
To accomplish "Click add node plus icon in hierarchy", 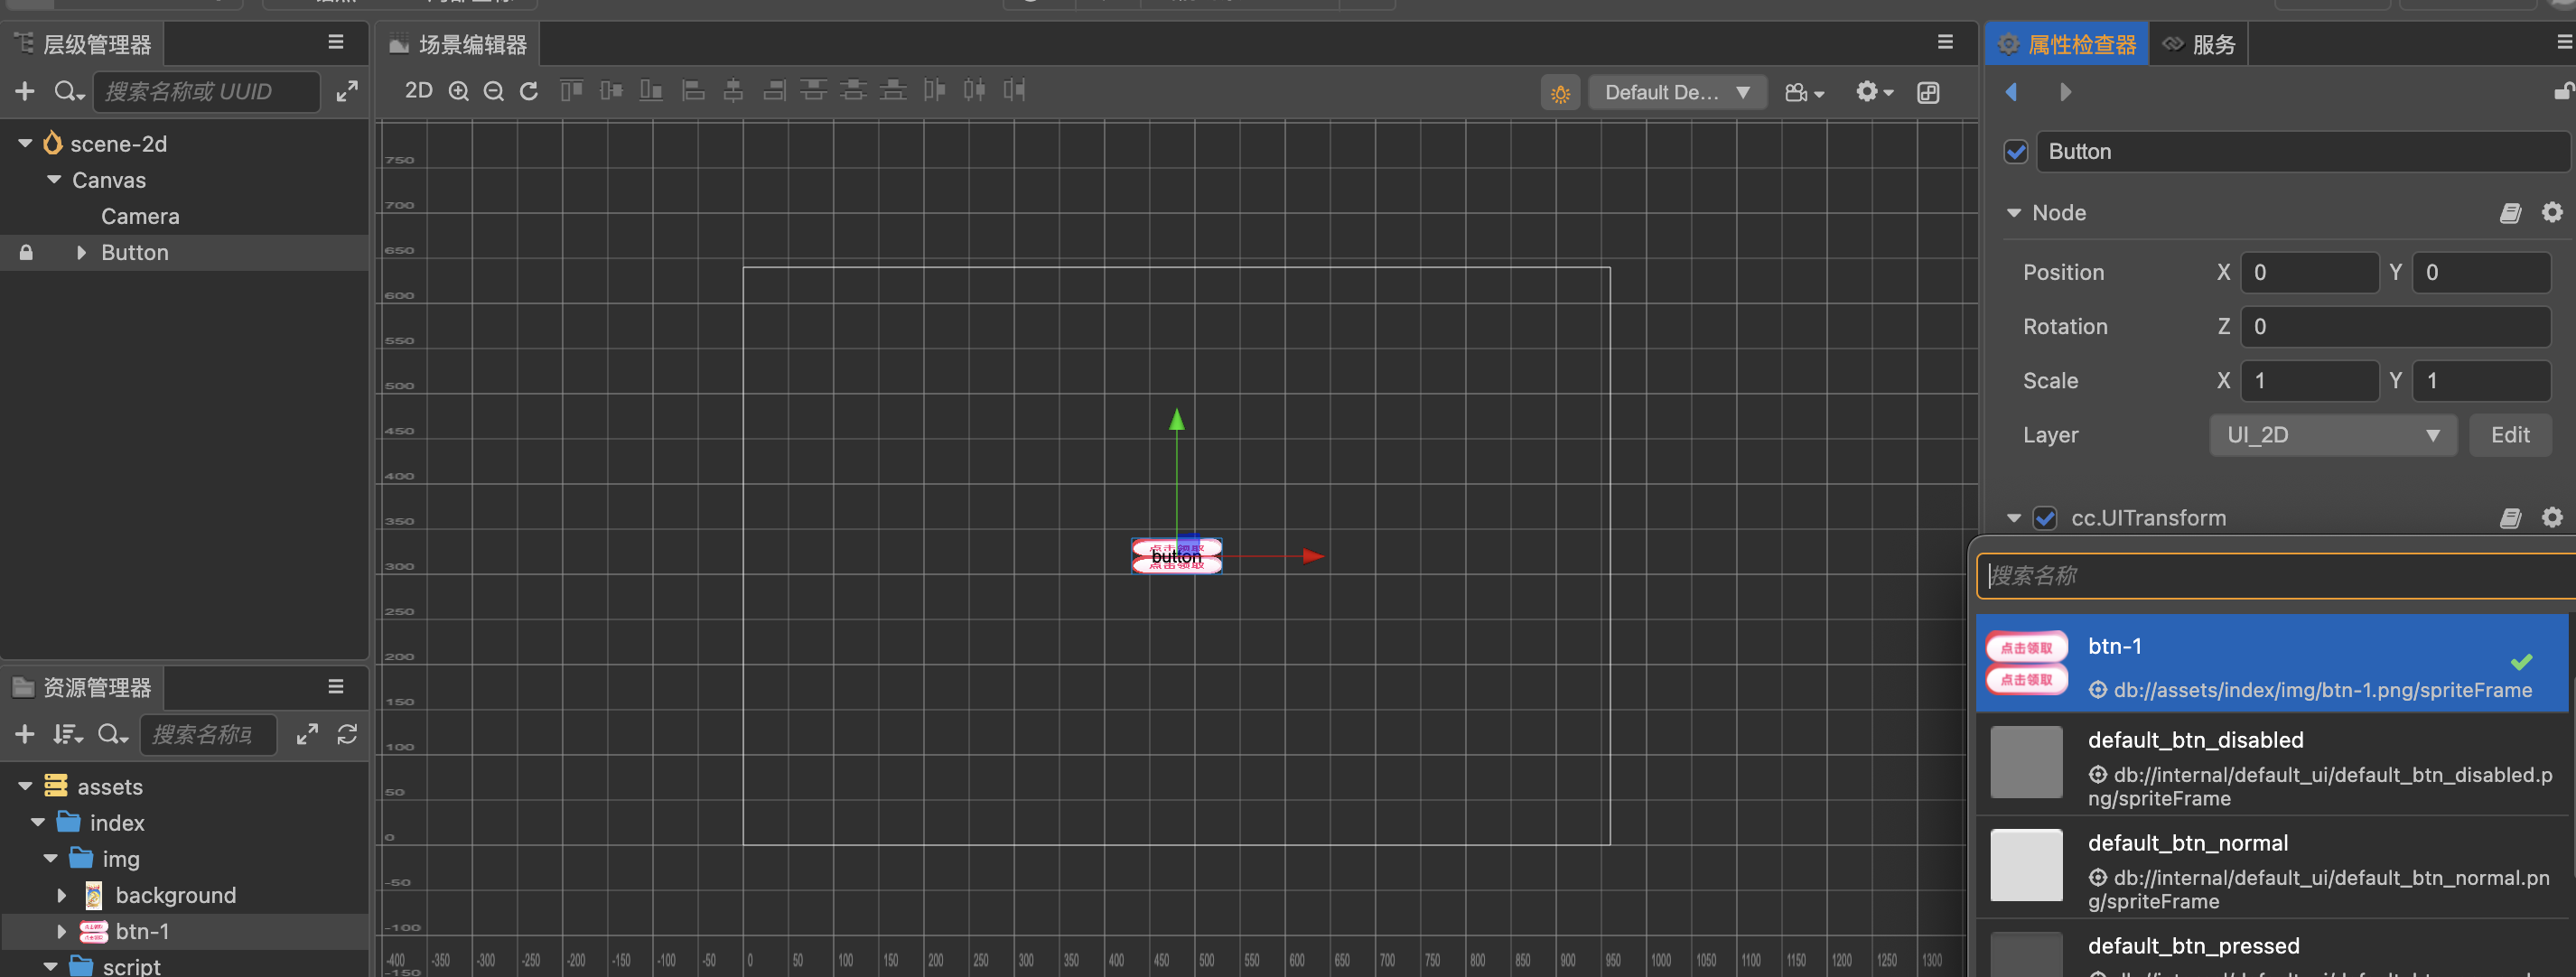I will [25, 92].
